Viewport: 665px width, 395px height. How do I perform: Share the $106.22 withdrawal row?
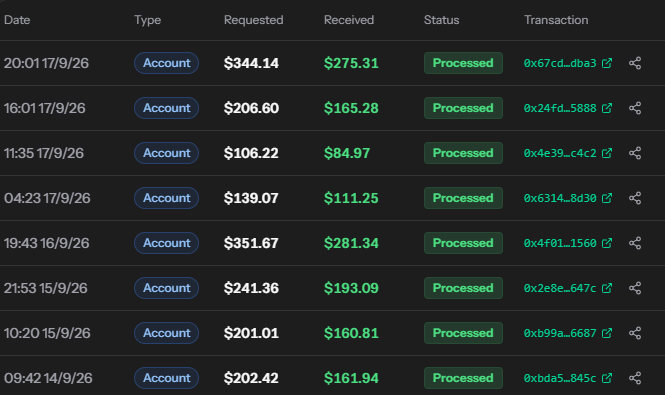(635, 153)
